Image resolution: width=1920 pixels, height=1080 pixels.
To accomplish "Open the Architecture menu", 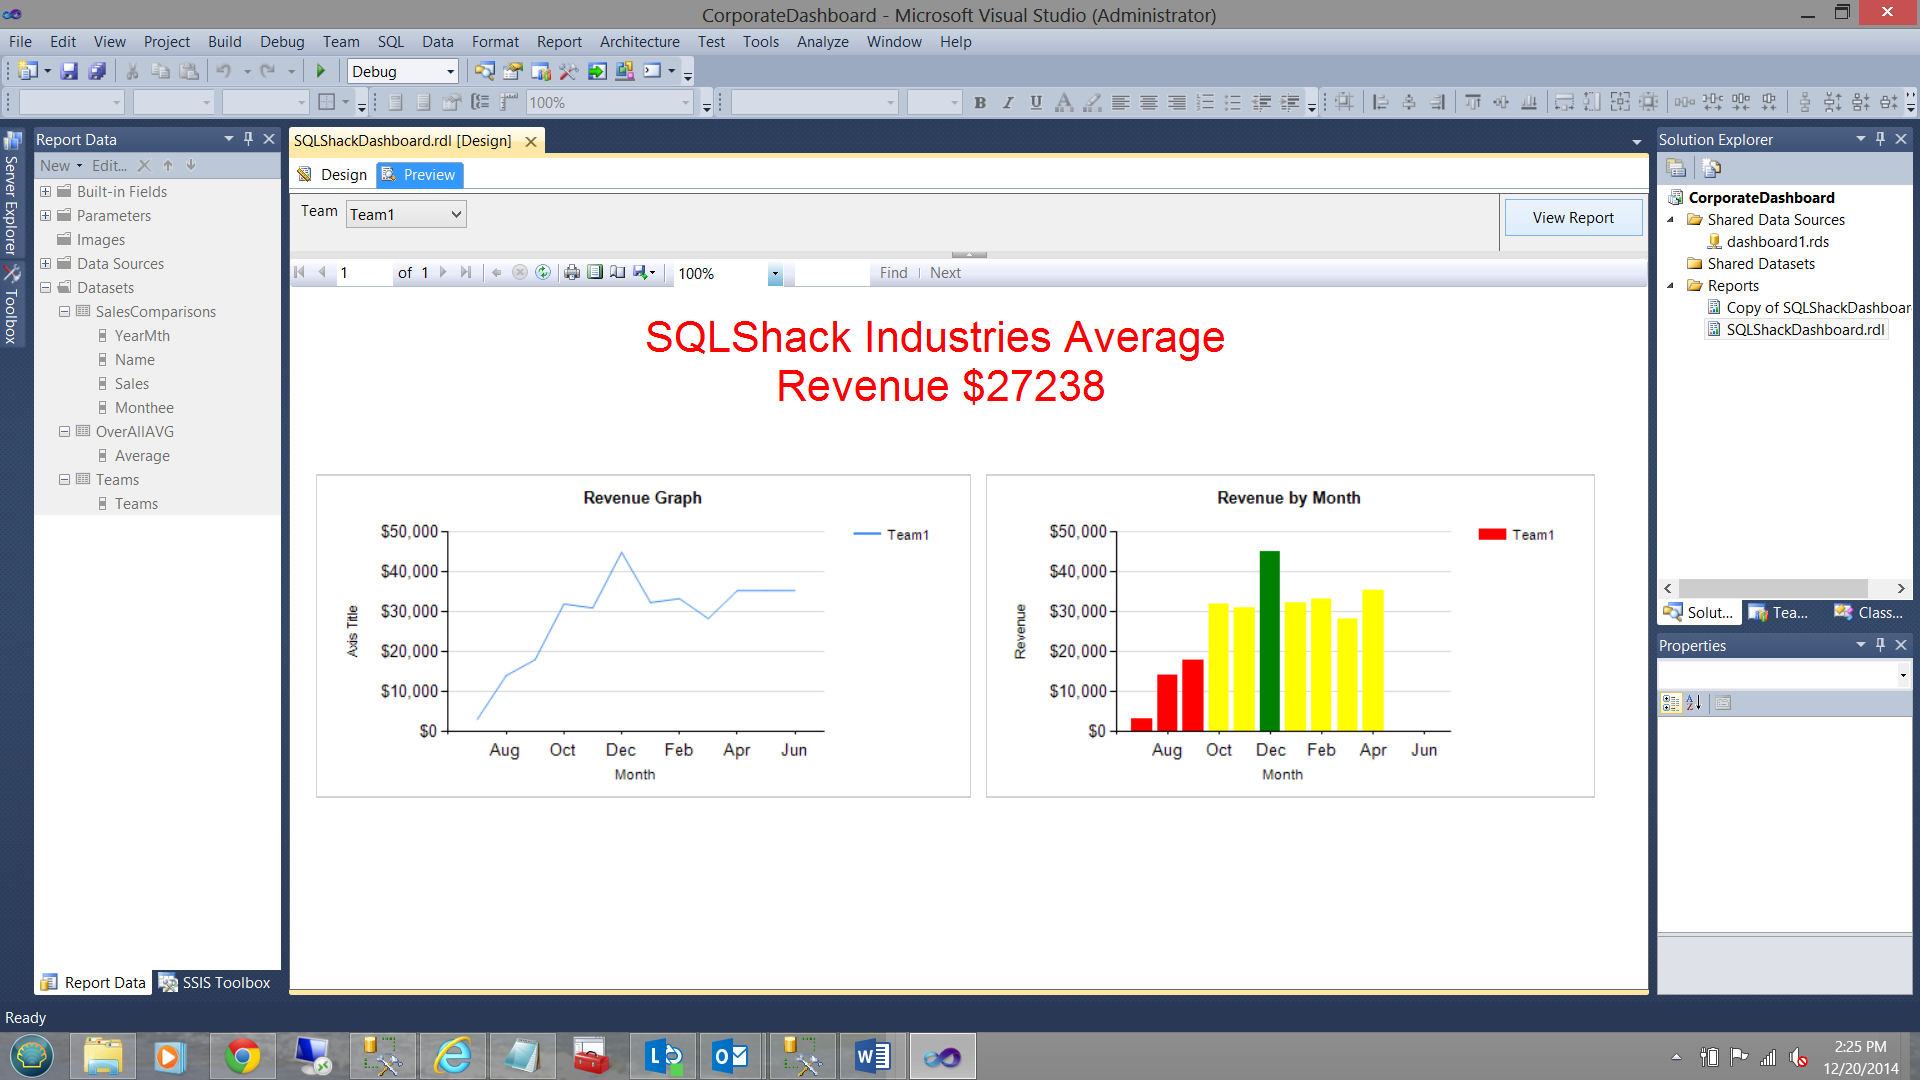I will point(639,41).
